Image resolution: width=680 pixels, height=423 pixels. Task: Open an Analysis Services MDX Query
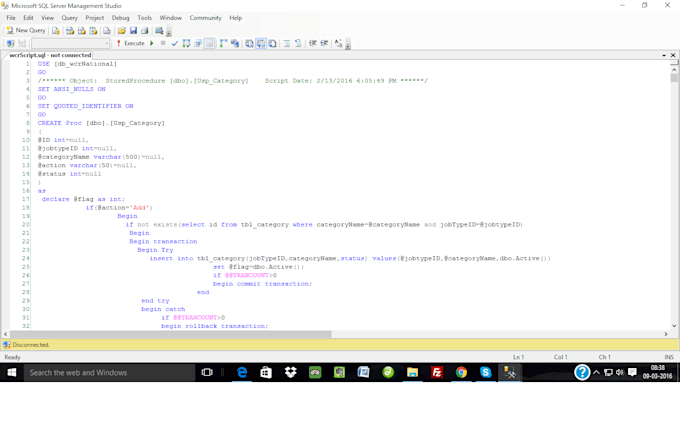tap(70, 30)
